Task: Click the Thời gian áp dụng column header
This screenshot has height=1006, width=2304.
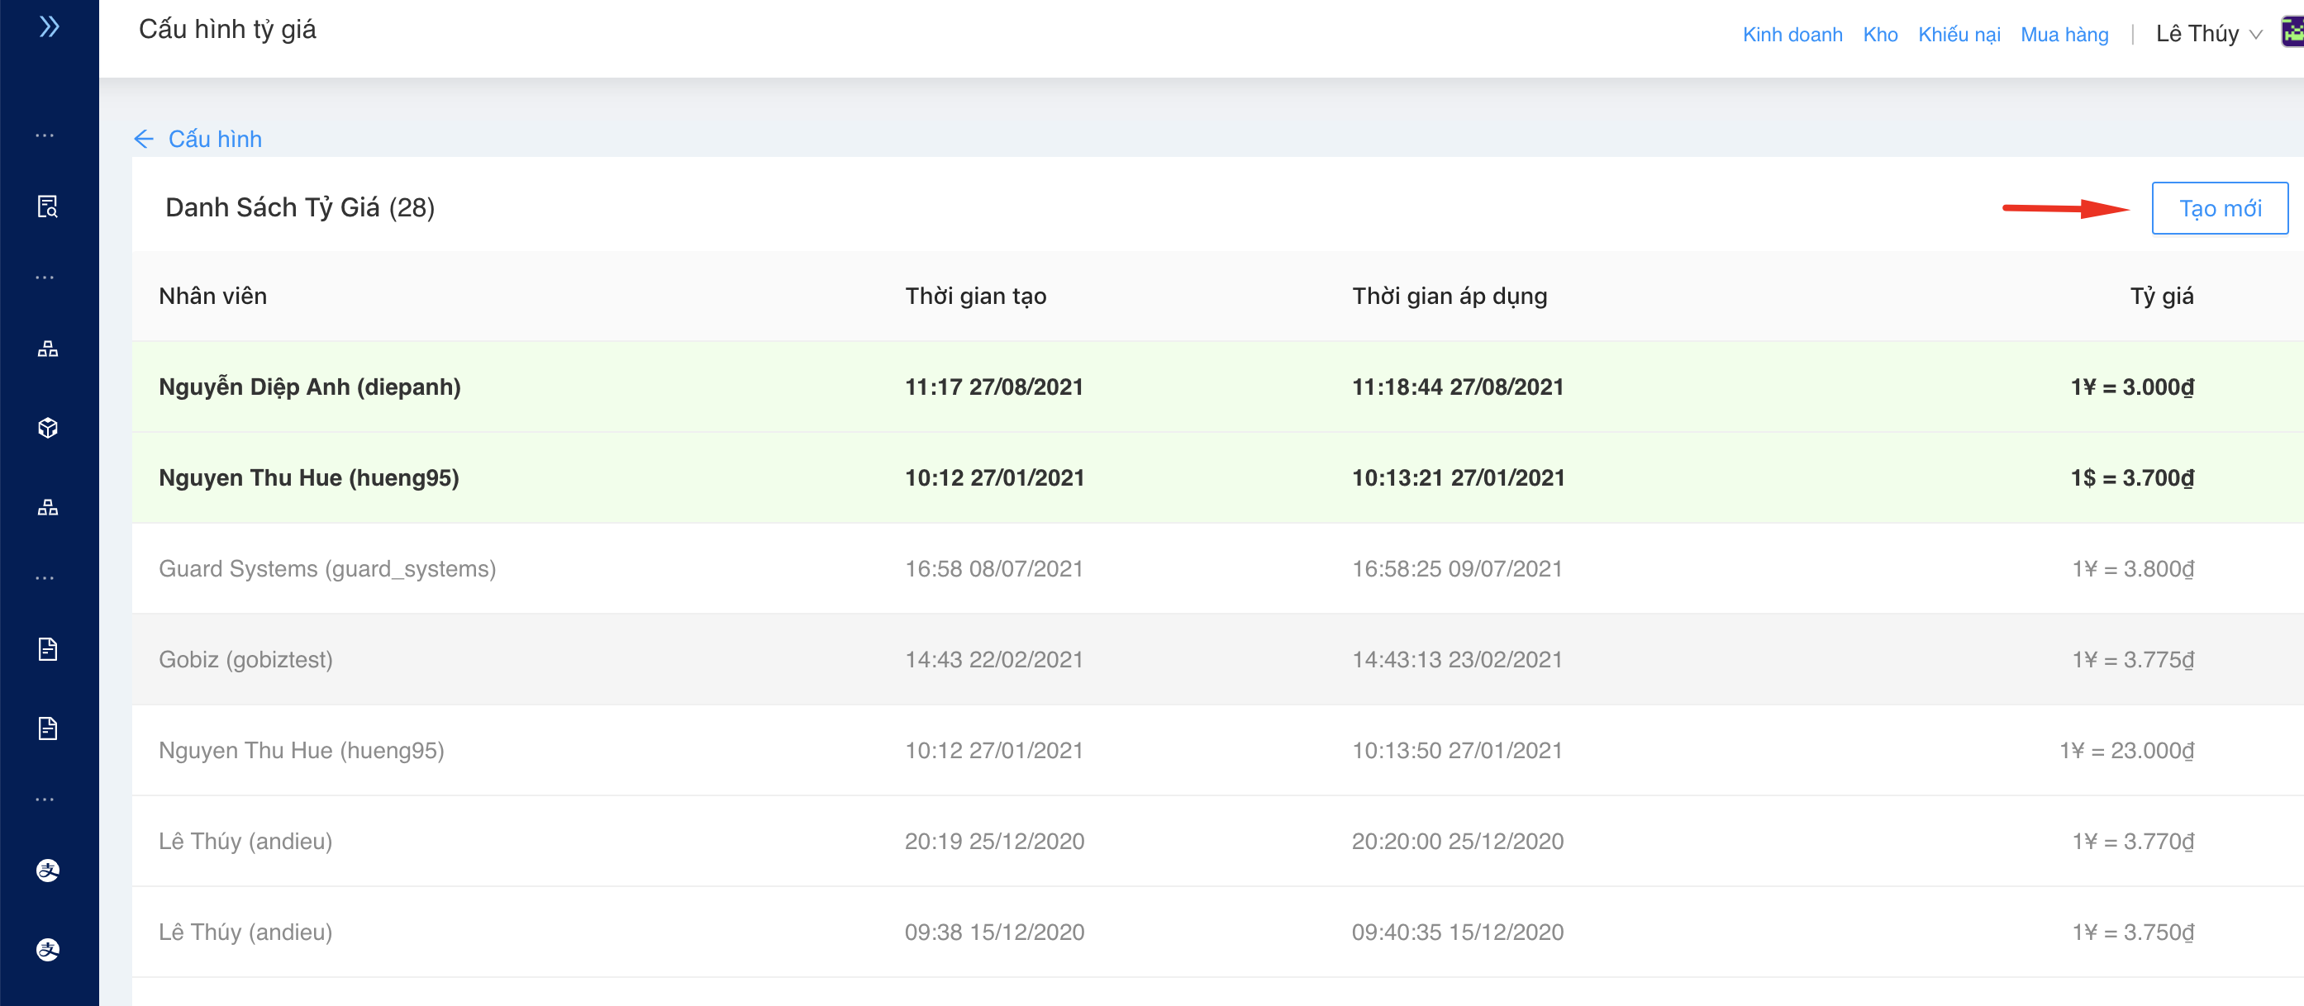Action: [1449, 296]
